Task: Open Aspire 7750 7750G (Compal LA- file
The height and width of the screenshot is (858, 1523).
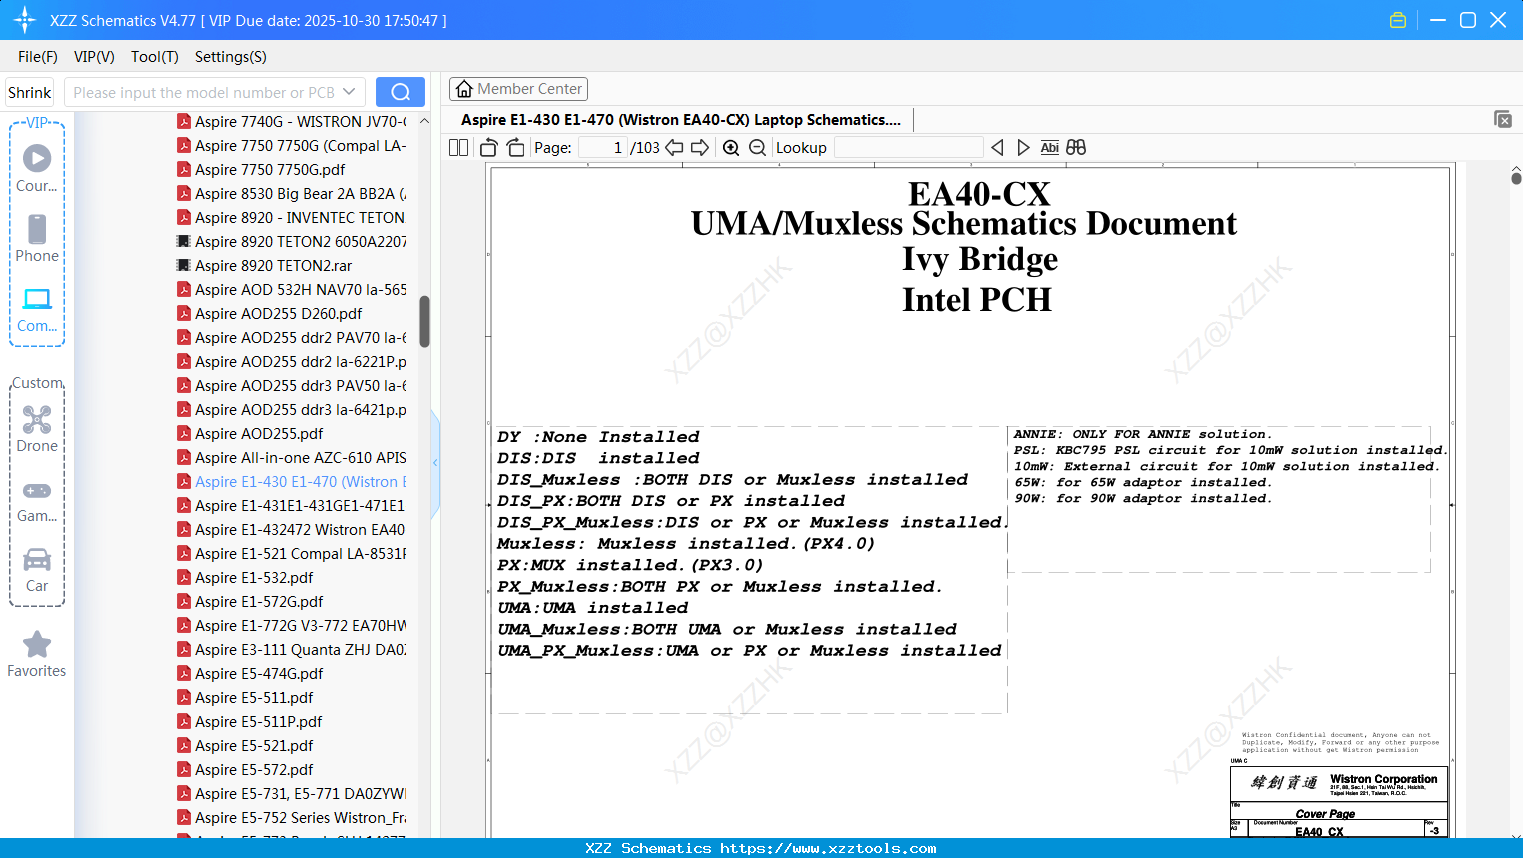Action: coord(292,146)
